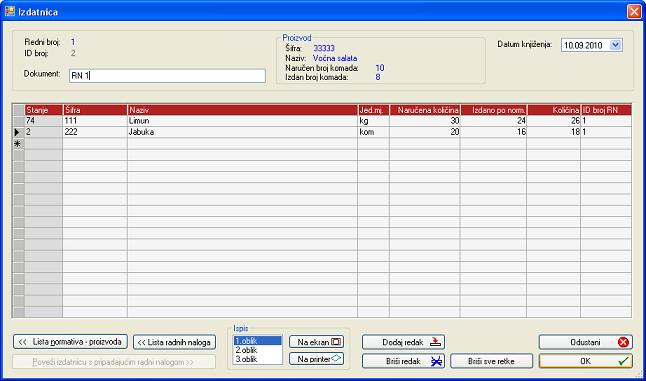Click the Odustani cancel button

(585, 342)
